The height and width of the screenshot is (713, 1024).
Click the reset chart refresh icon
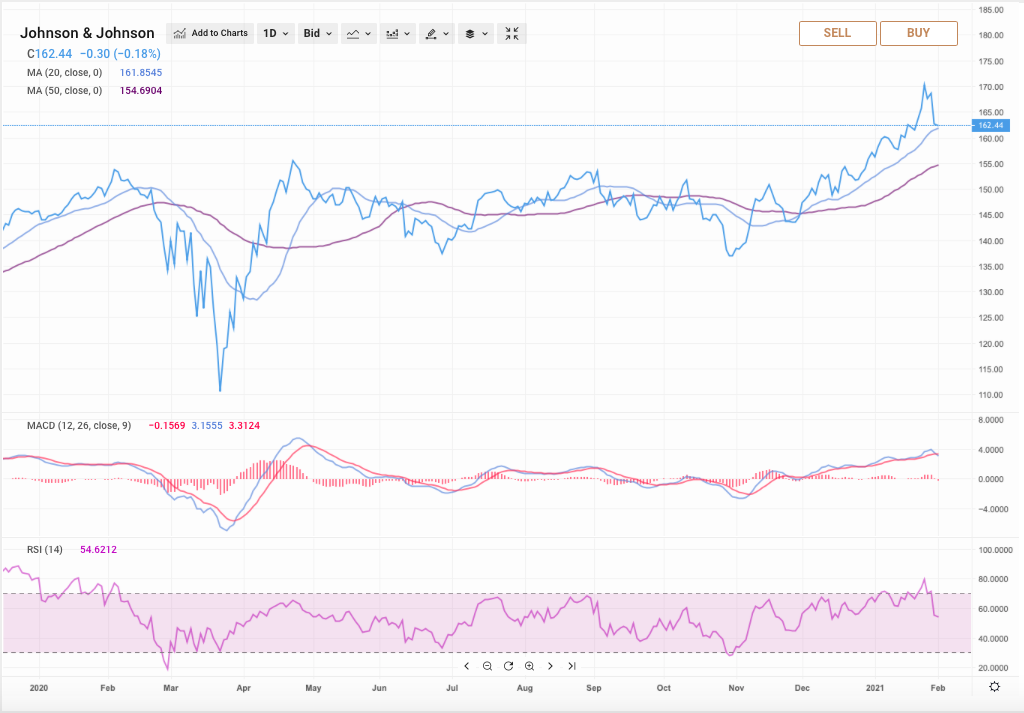(x=508, y=666)
